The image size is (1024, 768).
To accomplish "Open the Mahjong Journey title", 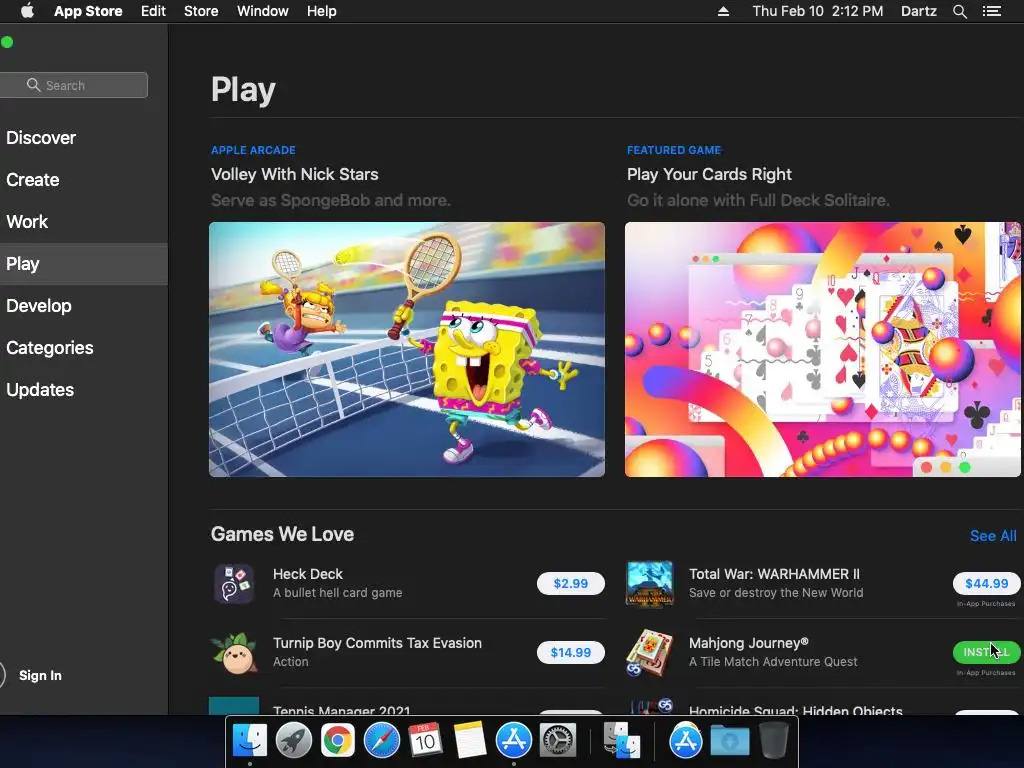I will (748, 643).
